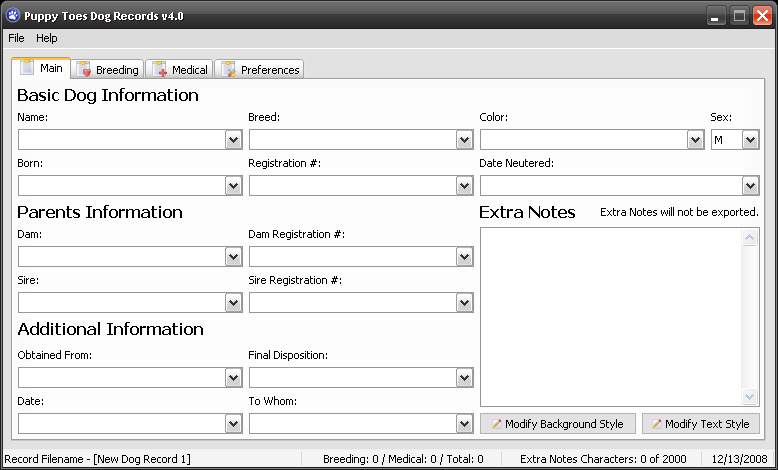This screenshot has height=470, width=778.
Task: Click the Record Filename status bar text
Action: coord(97,459)
